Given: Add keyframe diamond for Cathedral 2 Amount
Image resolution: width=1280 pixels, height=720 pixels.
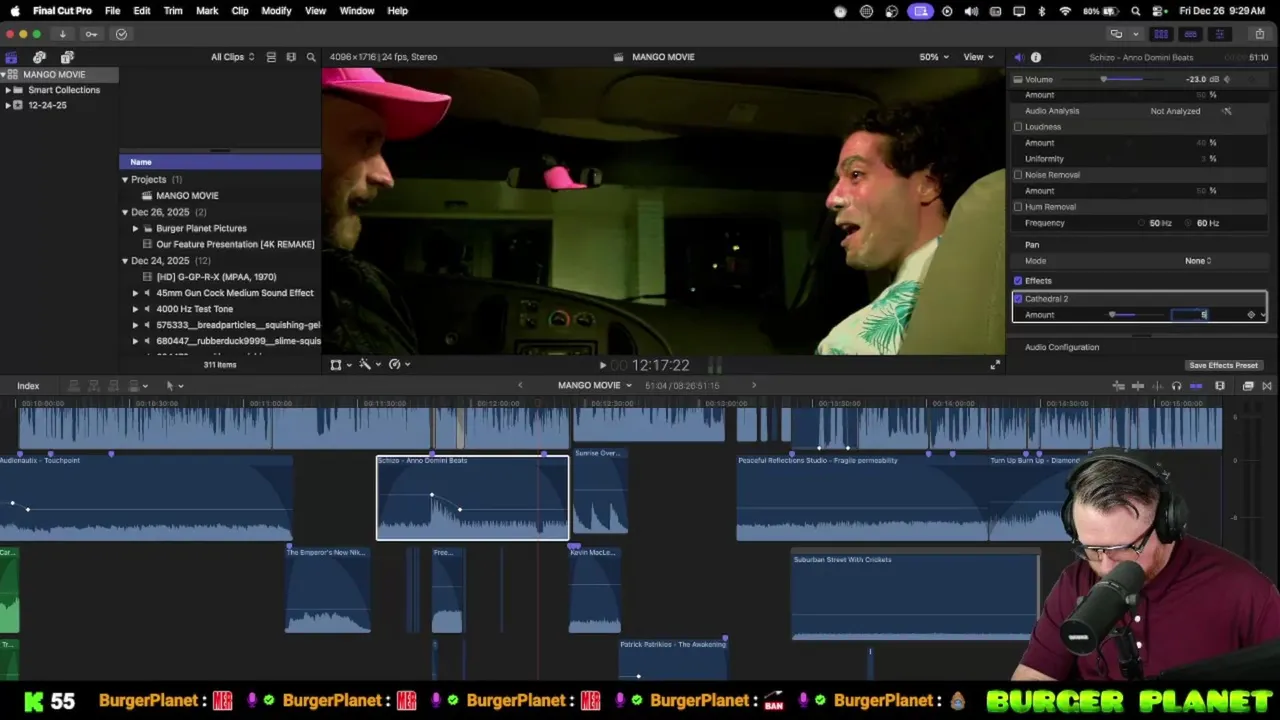Looking at the screenshot, I should (x=1250, y=315).
